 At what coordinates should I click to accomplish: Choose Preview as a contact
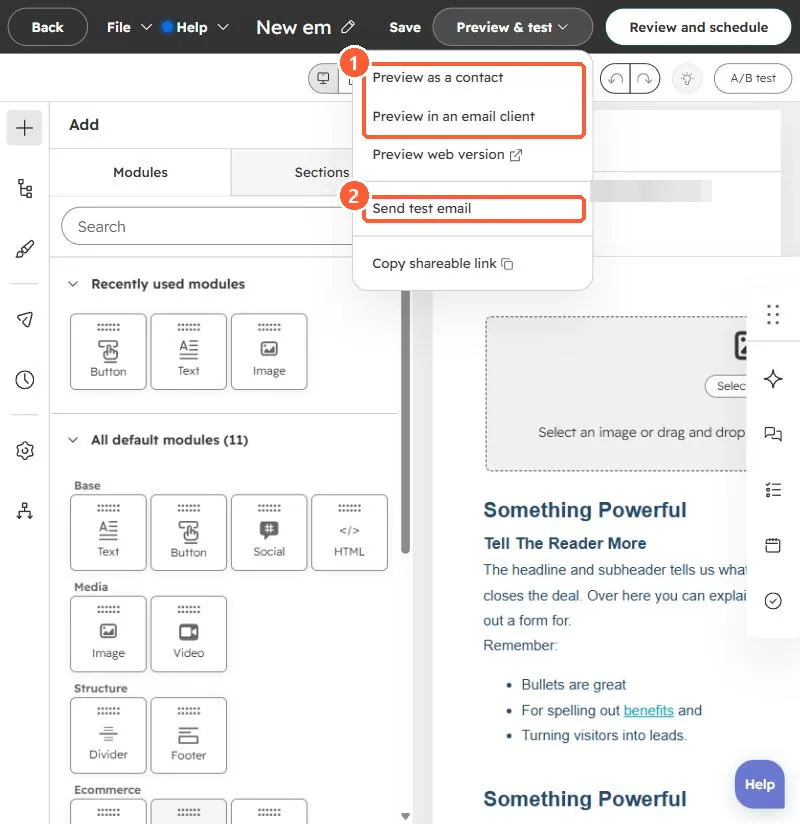point(437,77)
